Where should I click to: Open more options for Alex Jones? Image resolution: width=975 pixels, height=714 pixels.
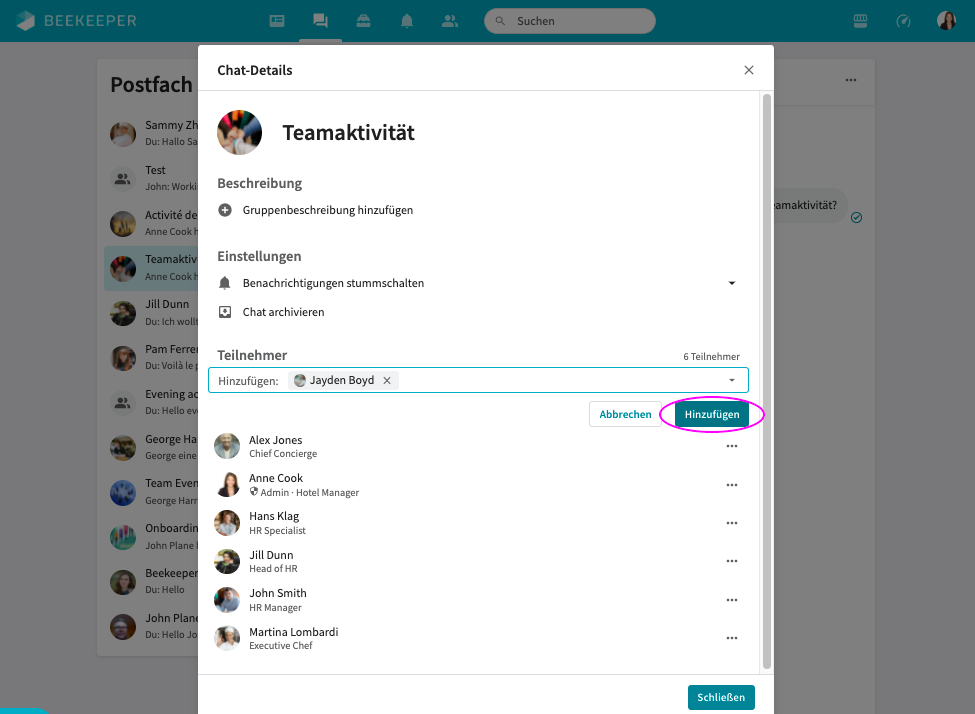coord(732,446)
